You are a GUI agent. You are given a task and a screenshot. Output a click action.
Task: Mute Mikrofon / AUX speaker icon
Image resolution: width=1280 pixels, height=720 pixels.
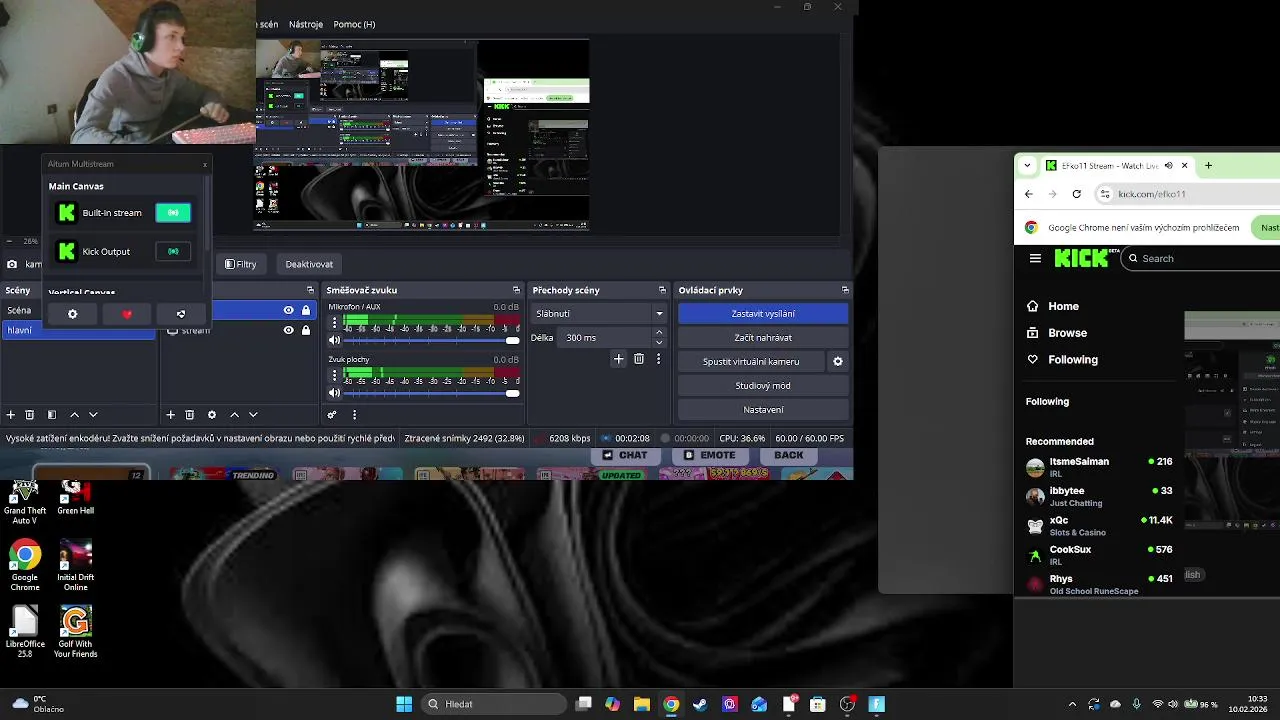335,340
